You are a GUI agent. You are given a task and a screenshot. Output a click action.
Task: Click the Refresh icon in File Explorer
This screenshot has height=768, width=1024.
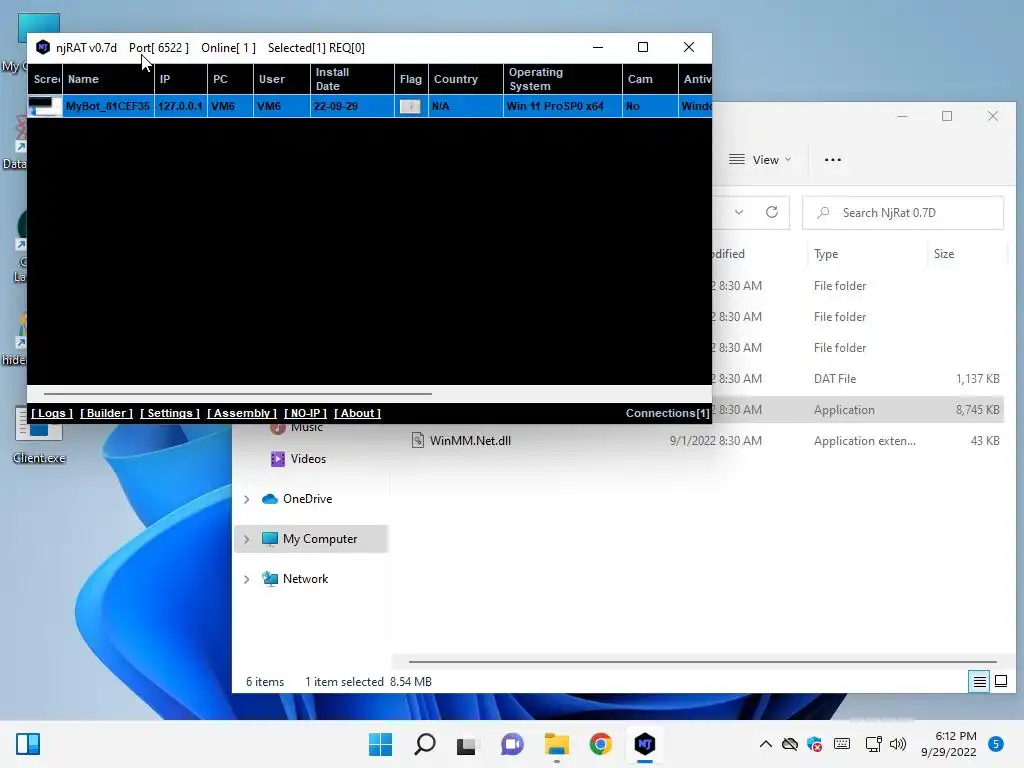click(772, 212)
